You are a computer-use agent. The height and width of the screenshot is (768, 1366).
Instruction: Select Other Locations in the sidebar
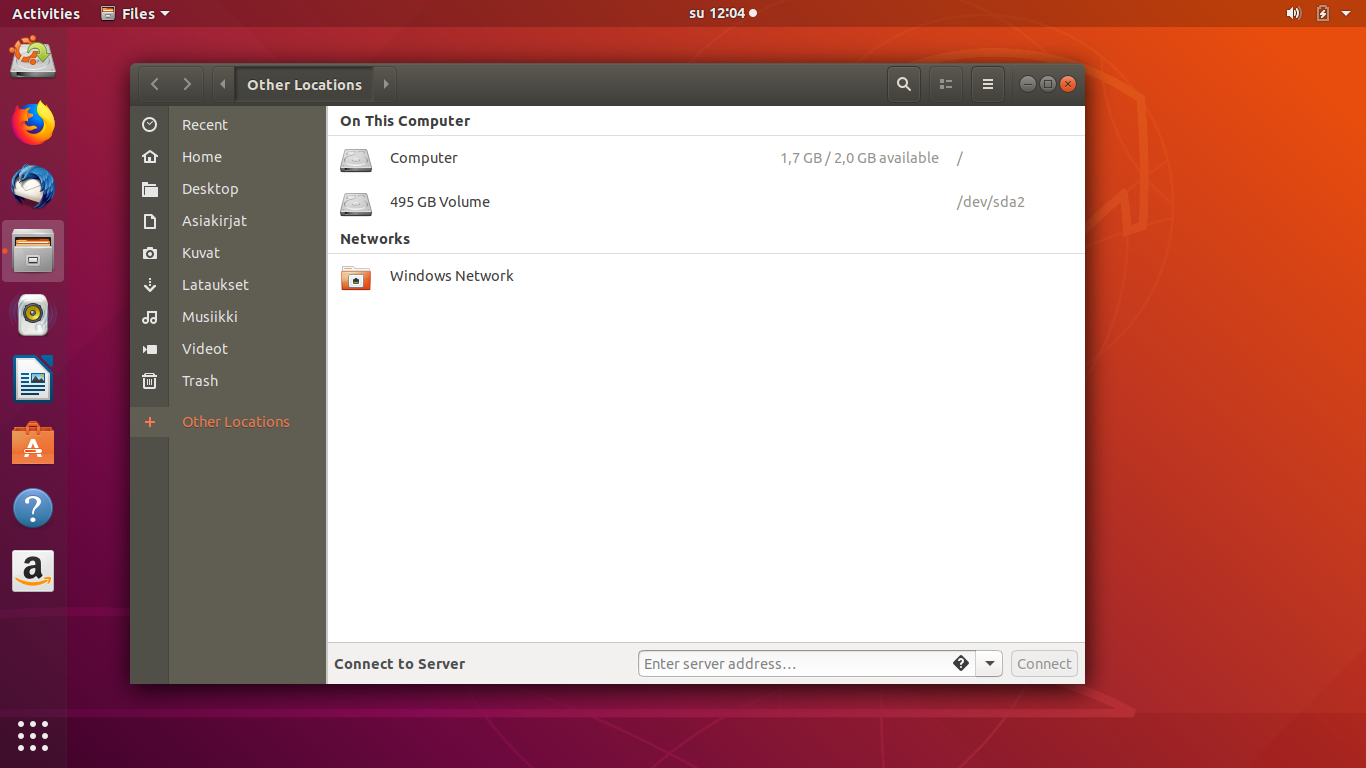tap(236, 422)
